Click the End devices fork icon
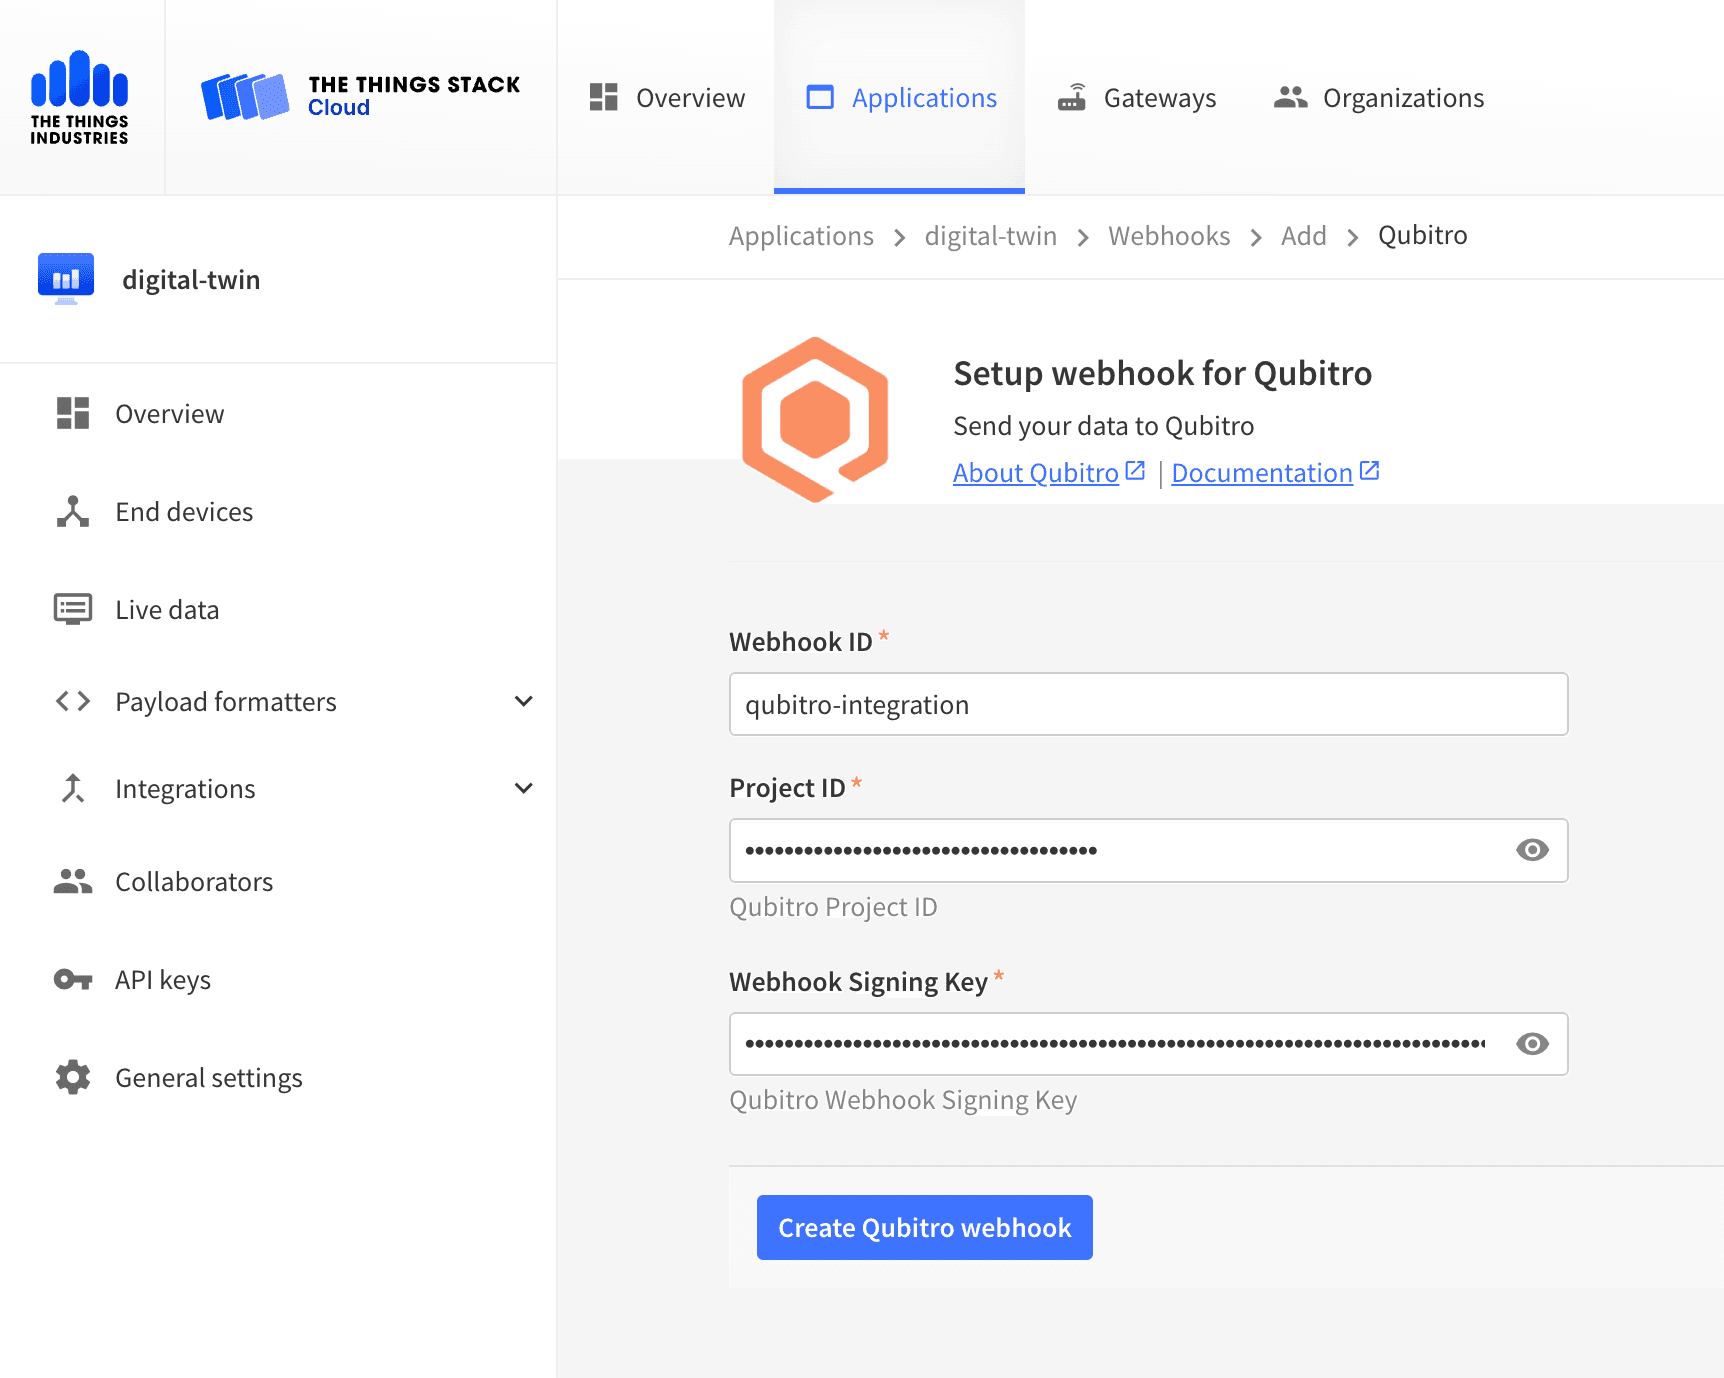 [73, 511]
